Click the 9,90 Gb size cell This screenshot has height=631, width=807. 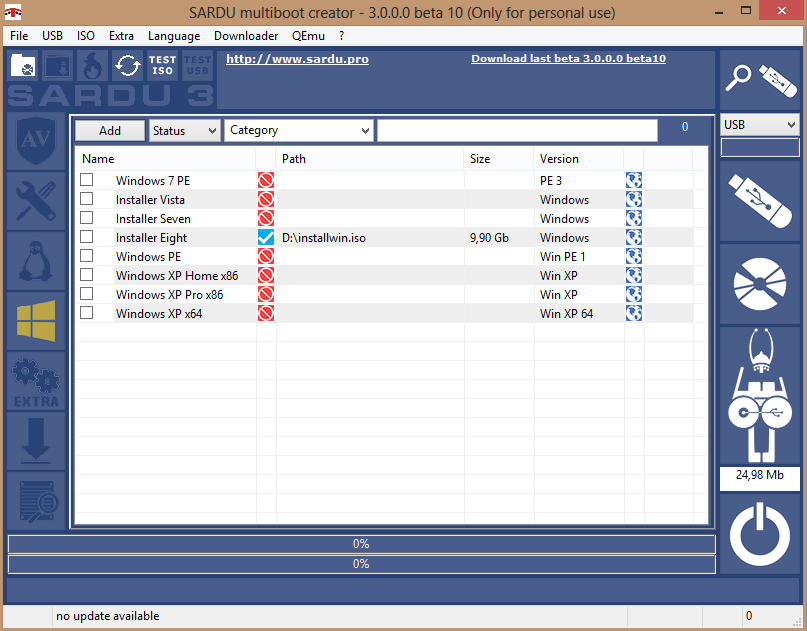pyautogui.click(x=499, y=238)
